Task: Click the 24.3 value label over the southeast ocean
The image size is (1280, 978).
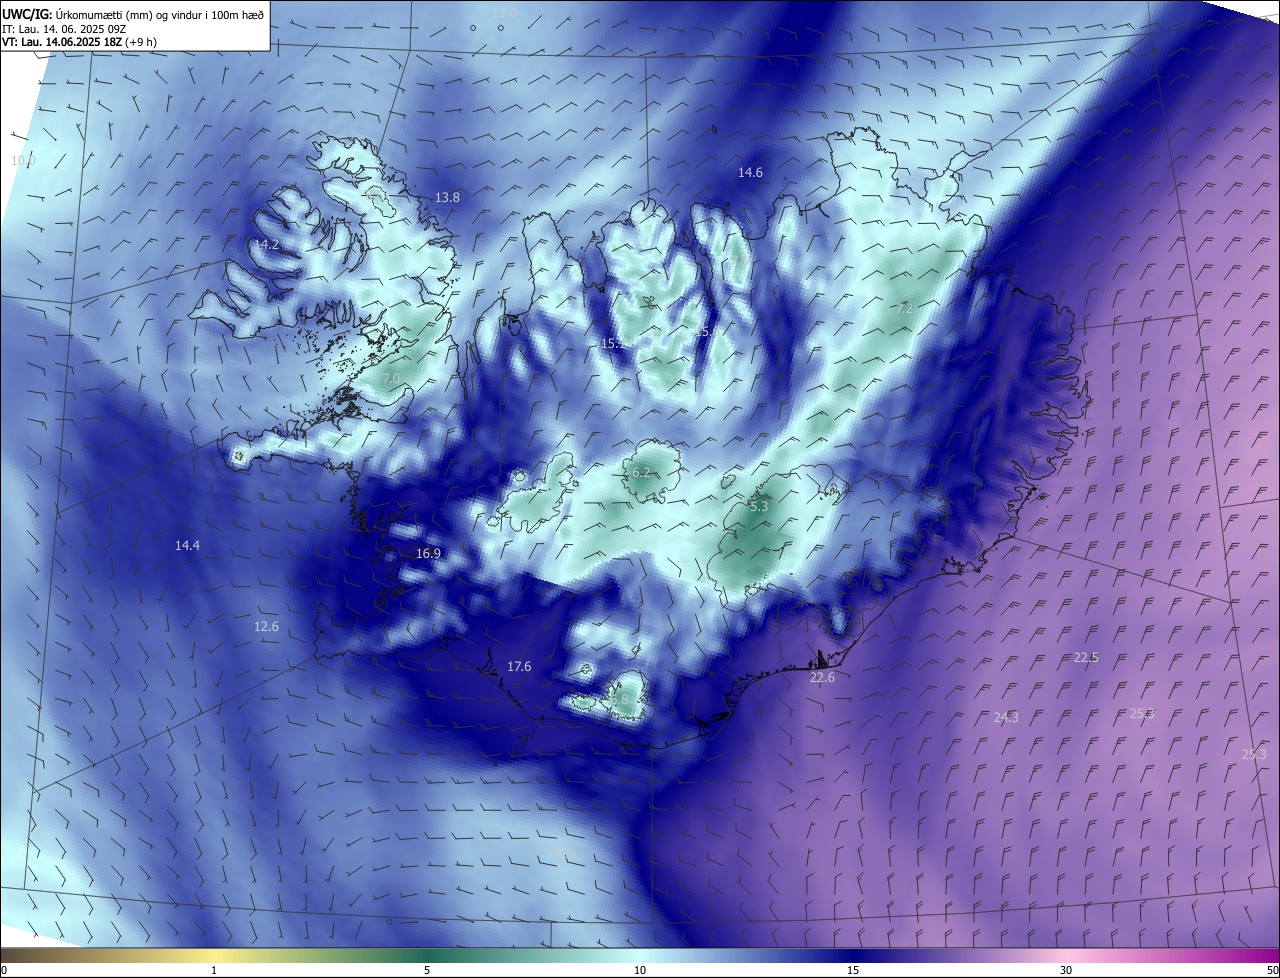Action: click(x=1006, y=718)
